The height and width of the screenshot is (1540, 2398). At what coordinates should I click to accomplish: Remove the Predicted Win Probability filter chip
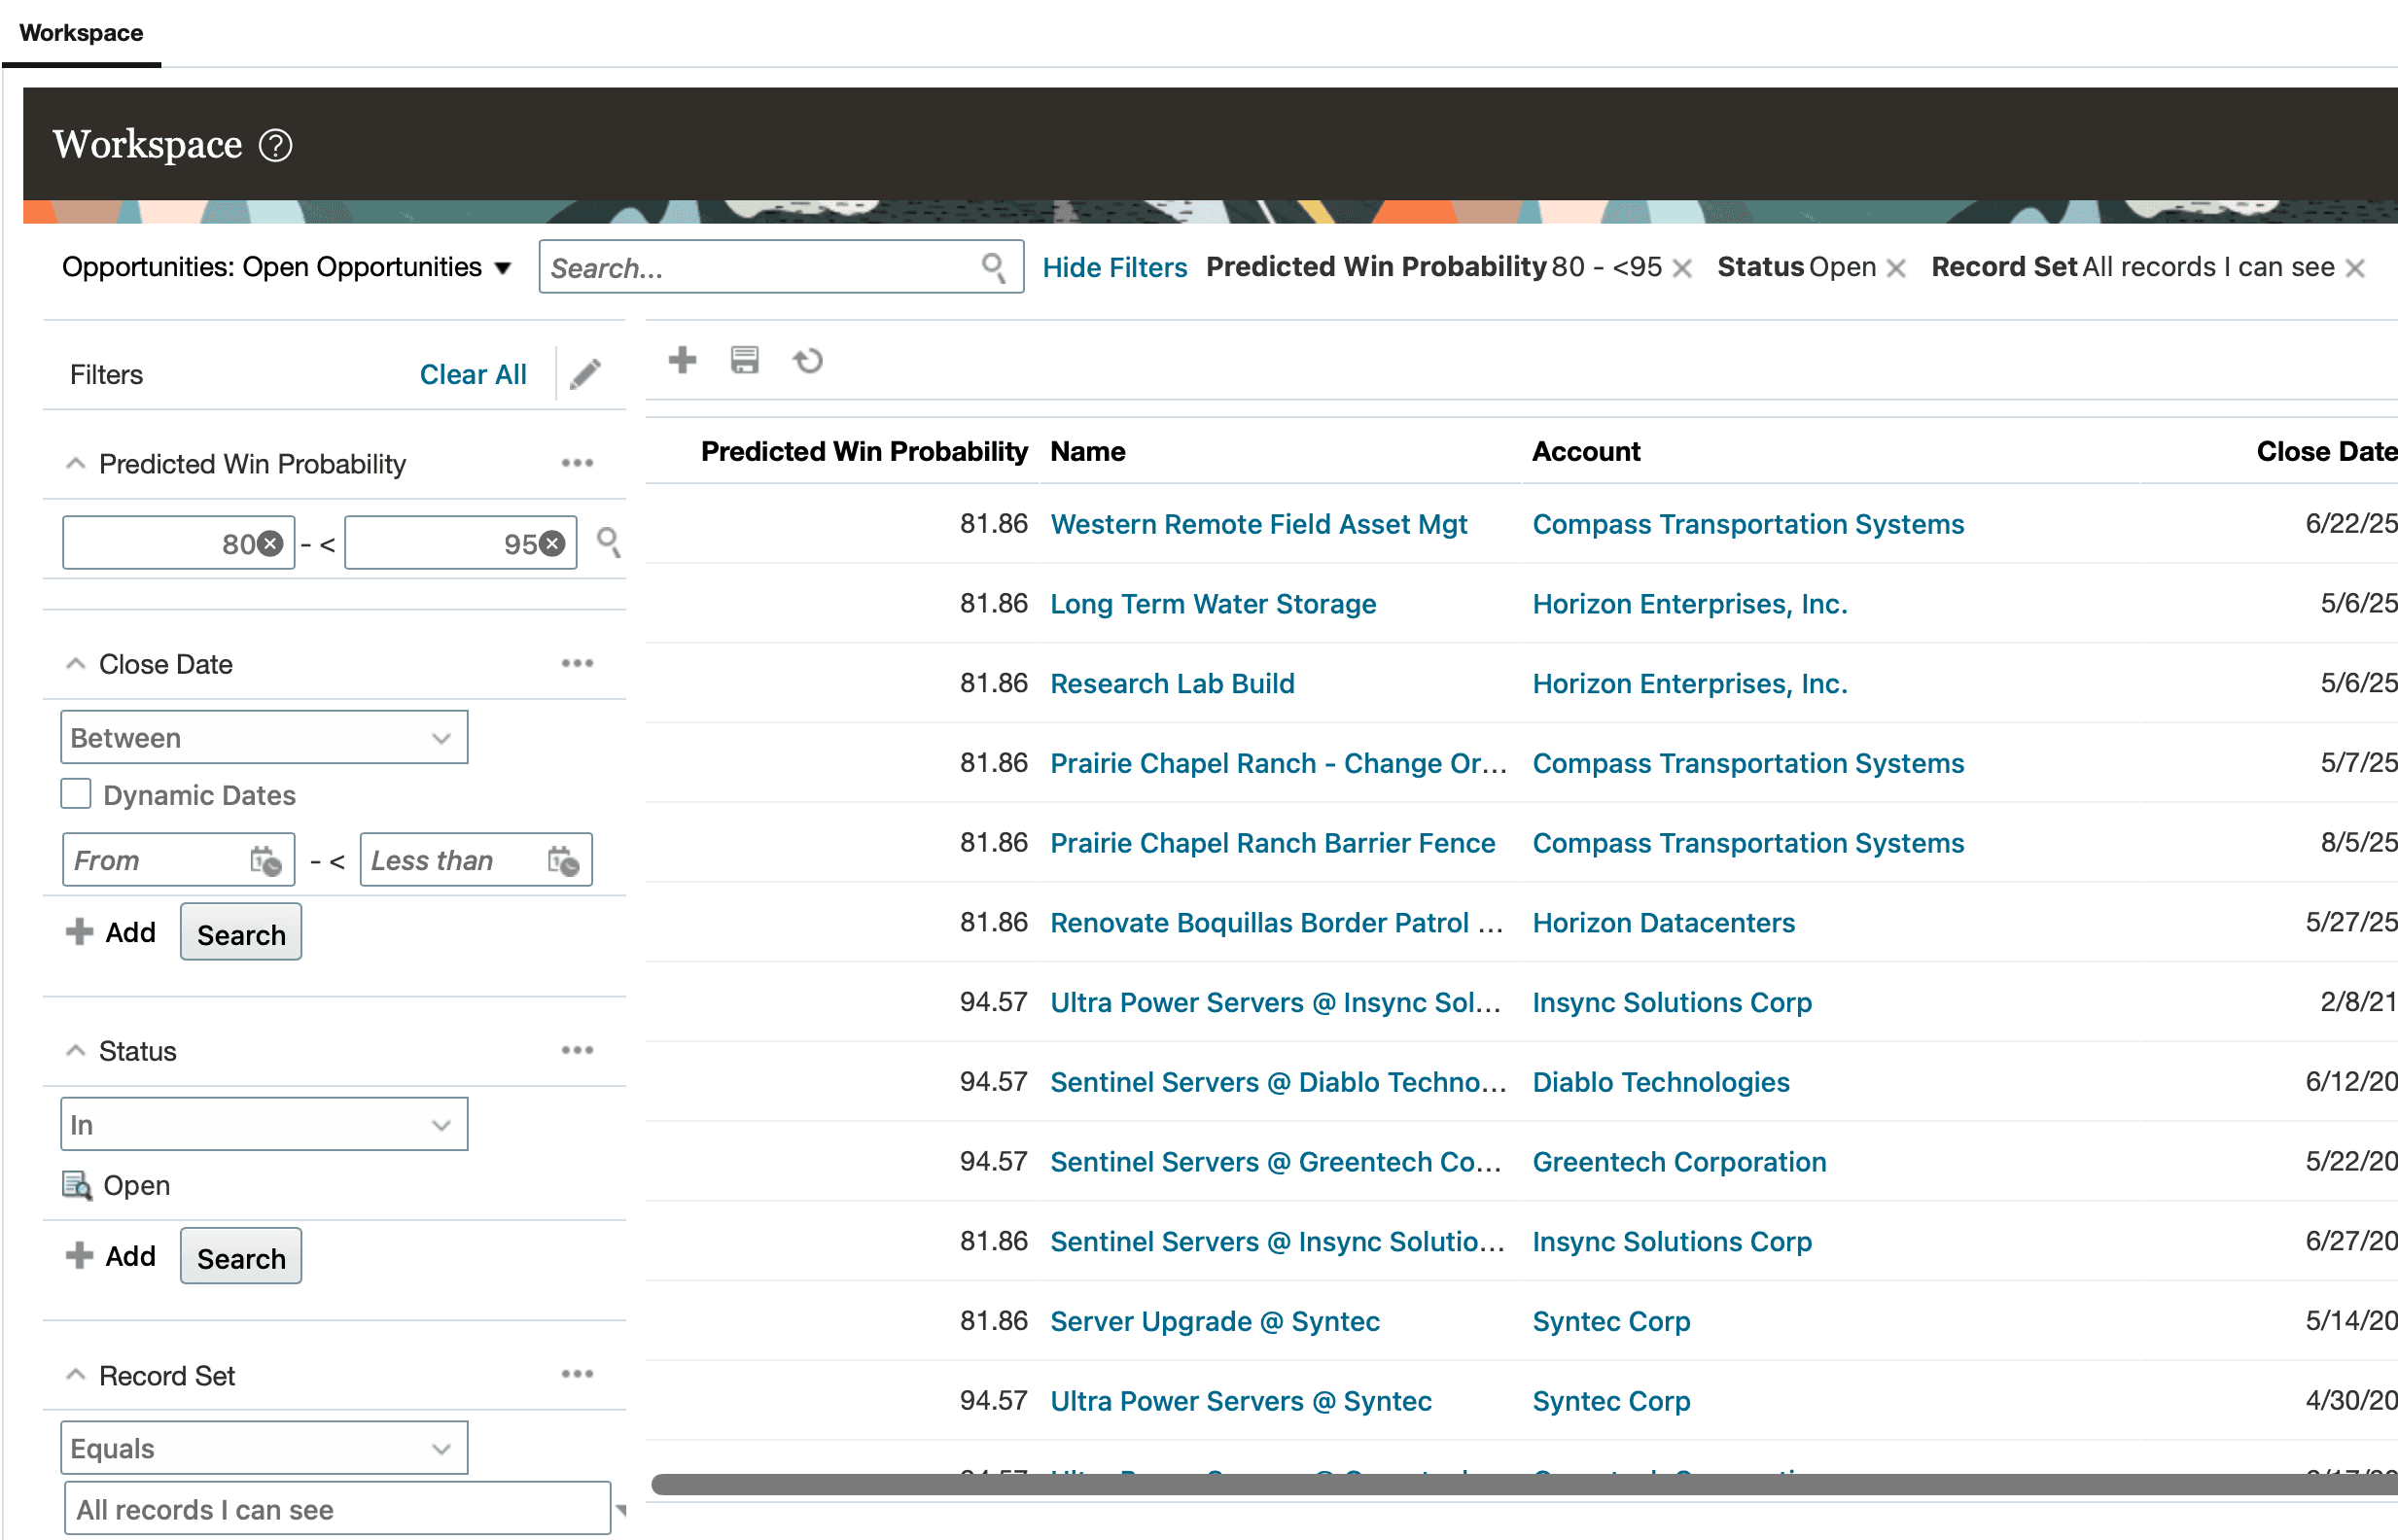(x=1682, y=268)
